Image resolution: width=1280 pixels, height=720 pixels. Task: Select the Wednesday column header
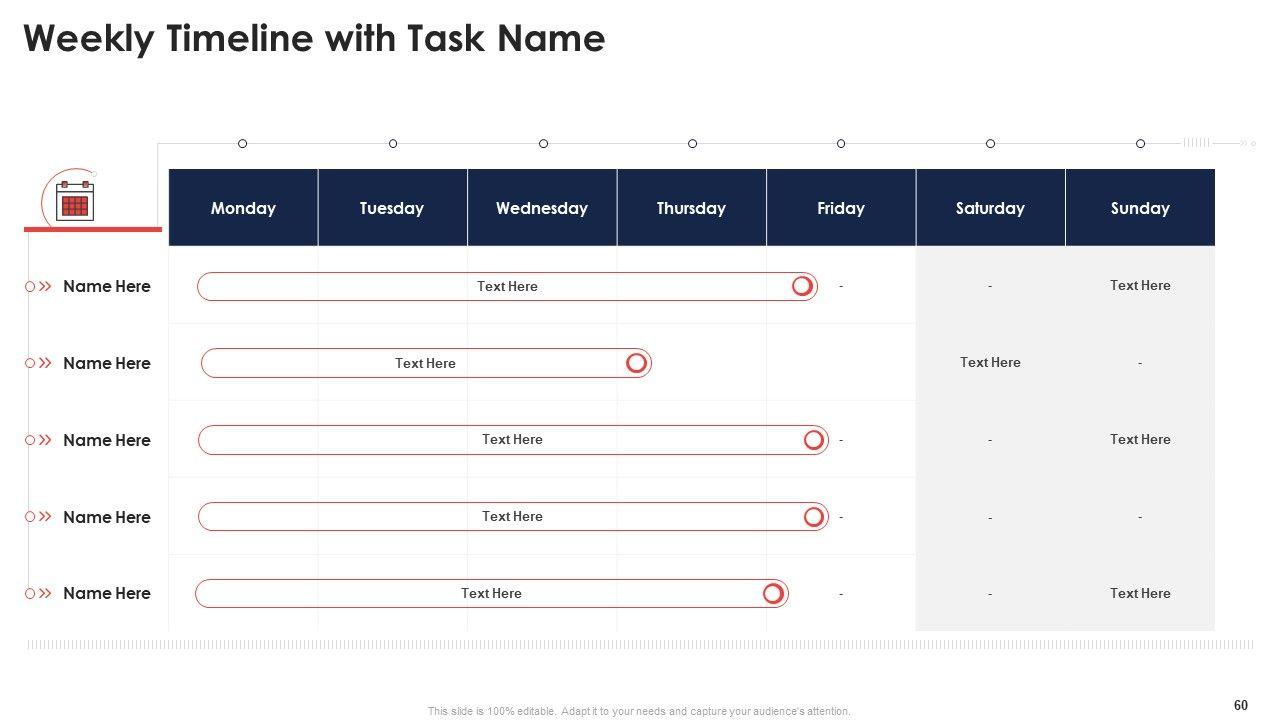(x=542, y=208)
